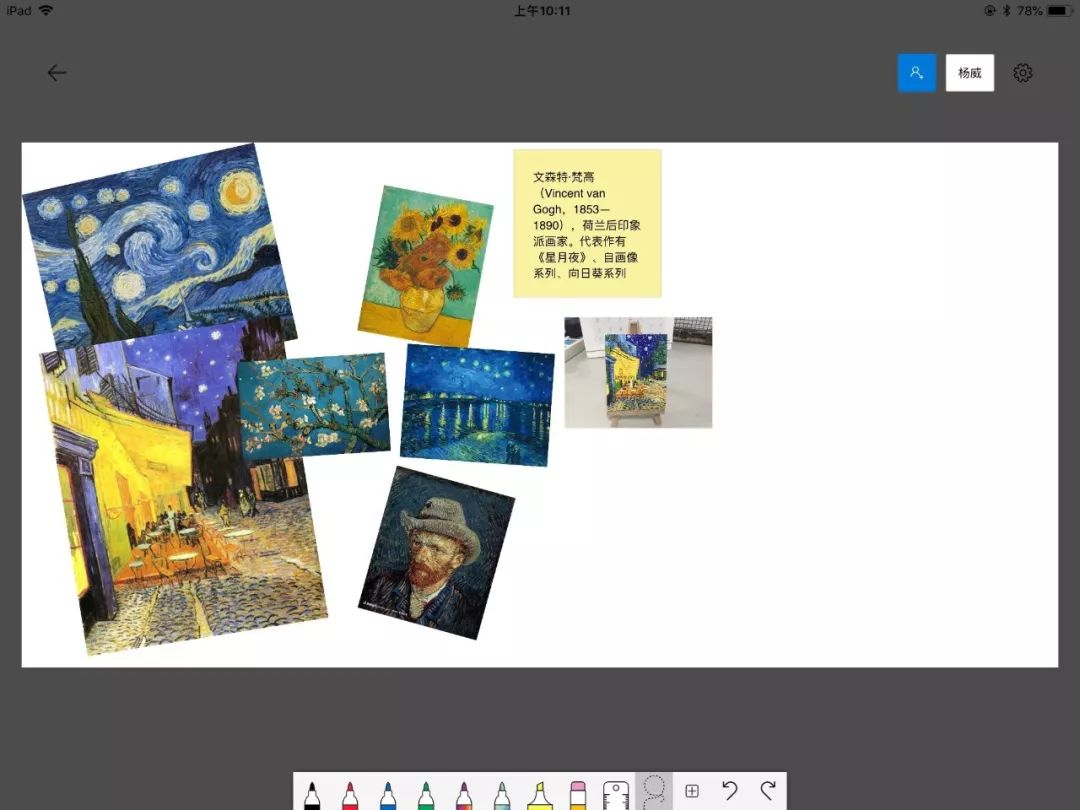The image size is (1080, 810).
Task: Select the Almond Blossoms painting image
Action: click(x=313, y=406)
